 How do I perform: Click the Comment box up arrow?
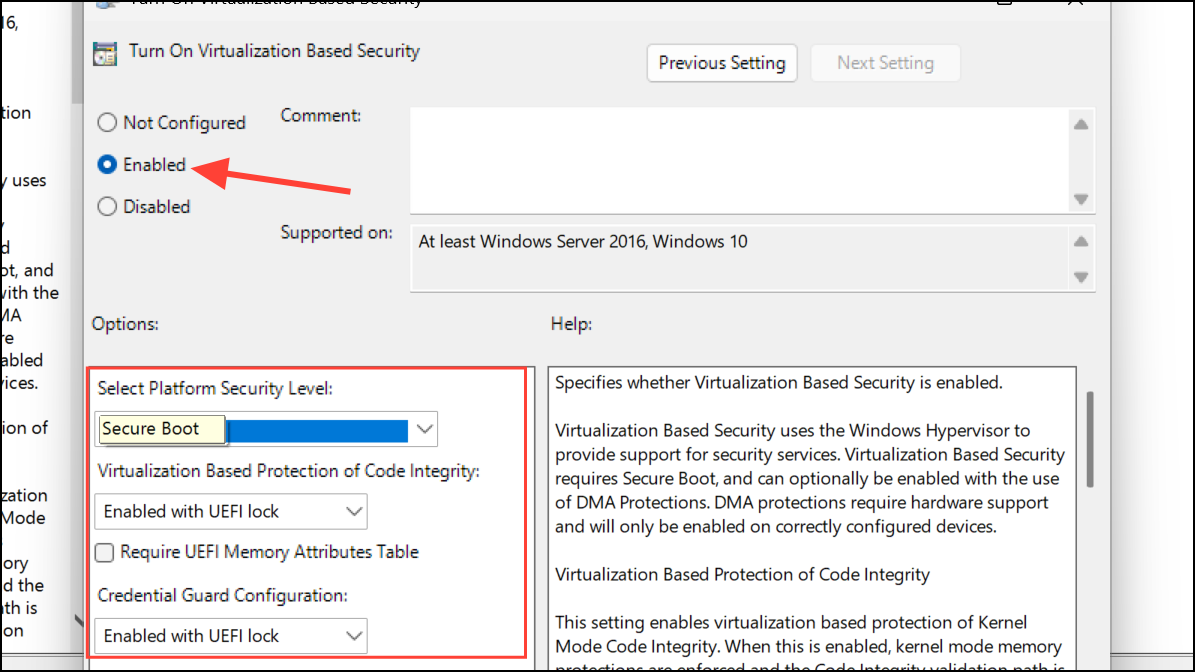[x=1081, y=124]
